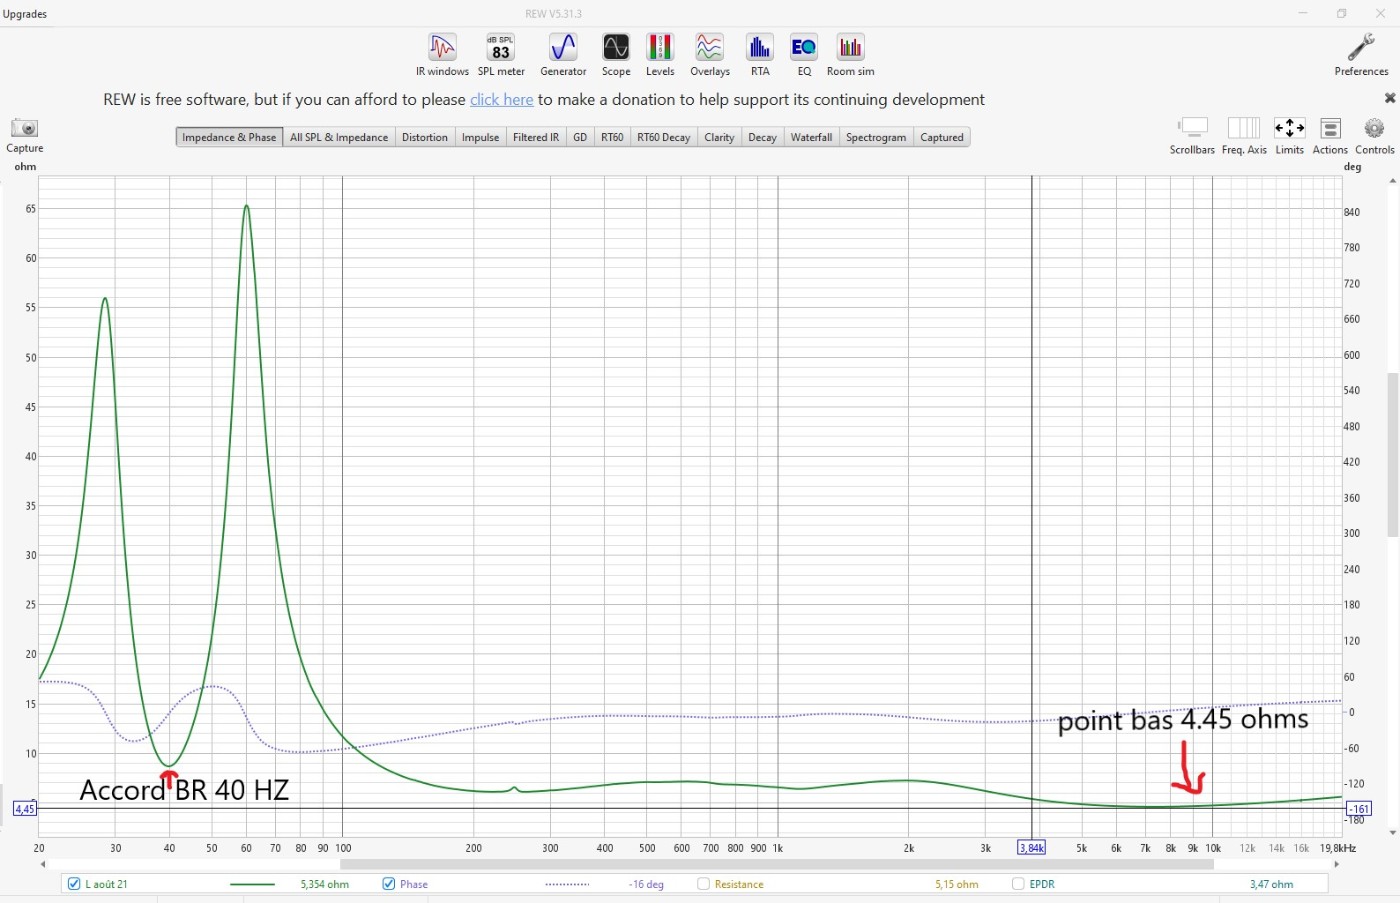Click the 3,47 ohm EPDR value
The width and height of the screenshot is (1400, 903).
tap(1271, 884)
